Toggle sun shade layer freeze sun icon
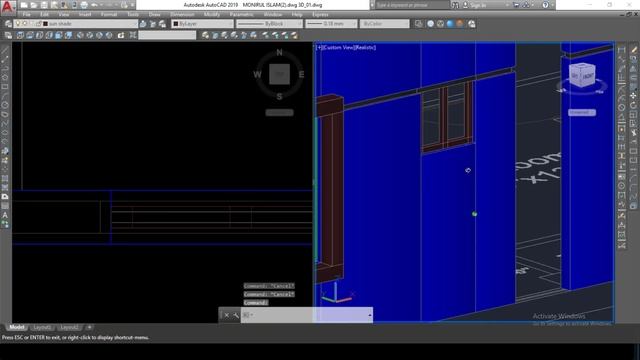 (x=25, y=24)
